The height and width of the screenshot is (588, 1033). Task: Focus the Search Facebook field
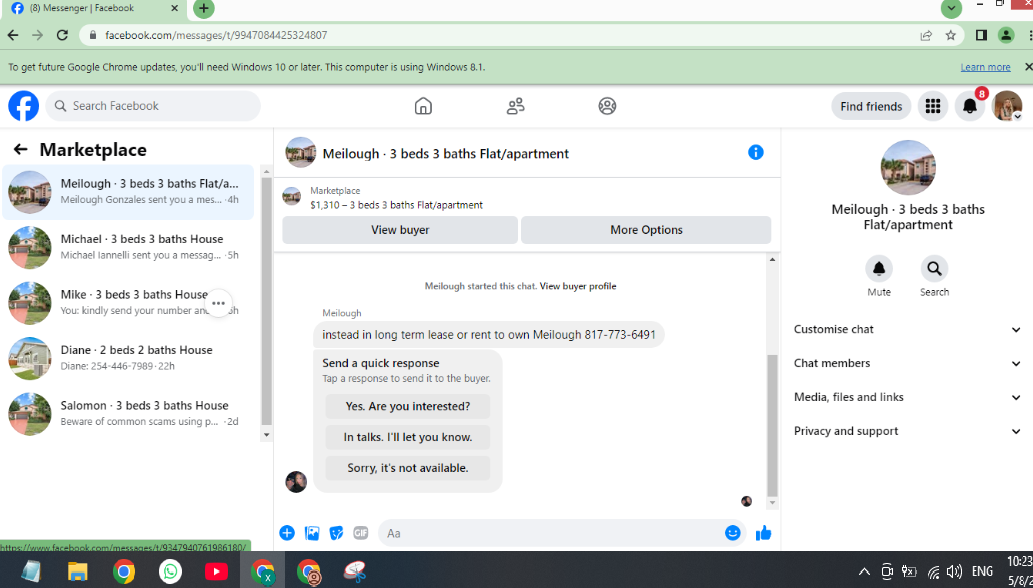point(153,106)
